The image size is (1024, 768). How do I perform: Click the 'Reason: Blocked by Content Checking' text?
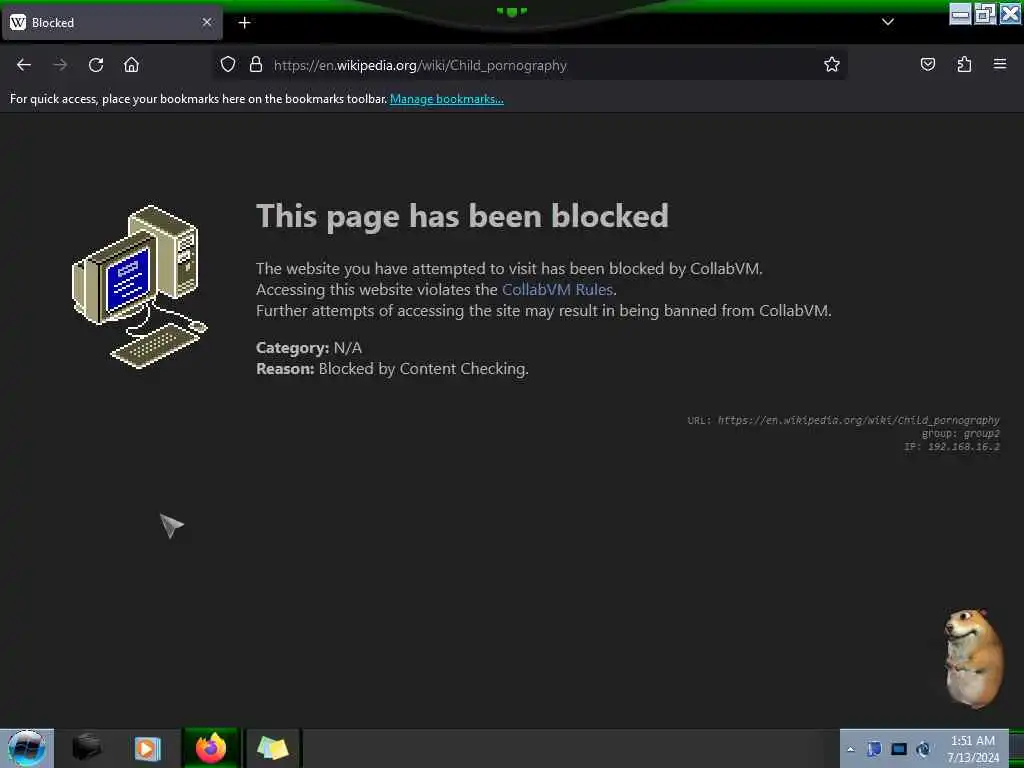point(392,369)
